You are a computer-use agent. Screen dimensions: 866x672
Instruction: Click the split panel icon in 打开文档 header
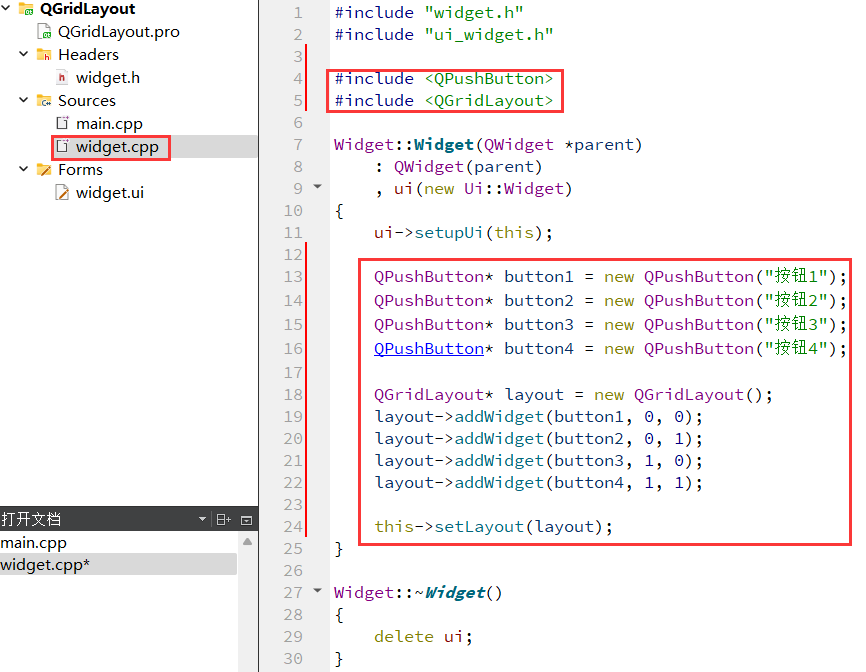pos(223,520)
